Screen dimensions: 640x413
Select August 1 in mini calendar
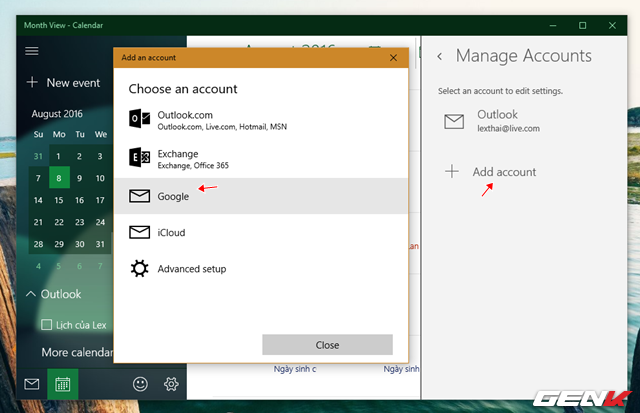pyautogui.click(x=59, y=156)
